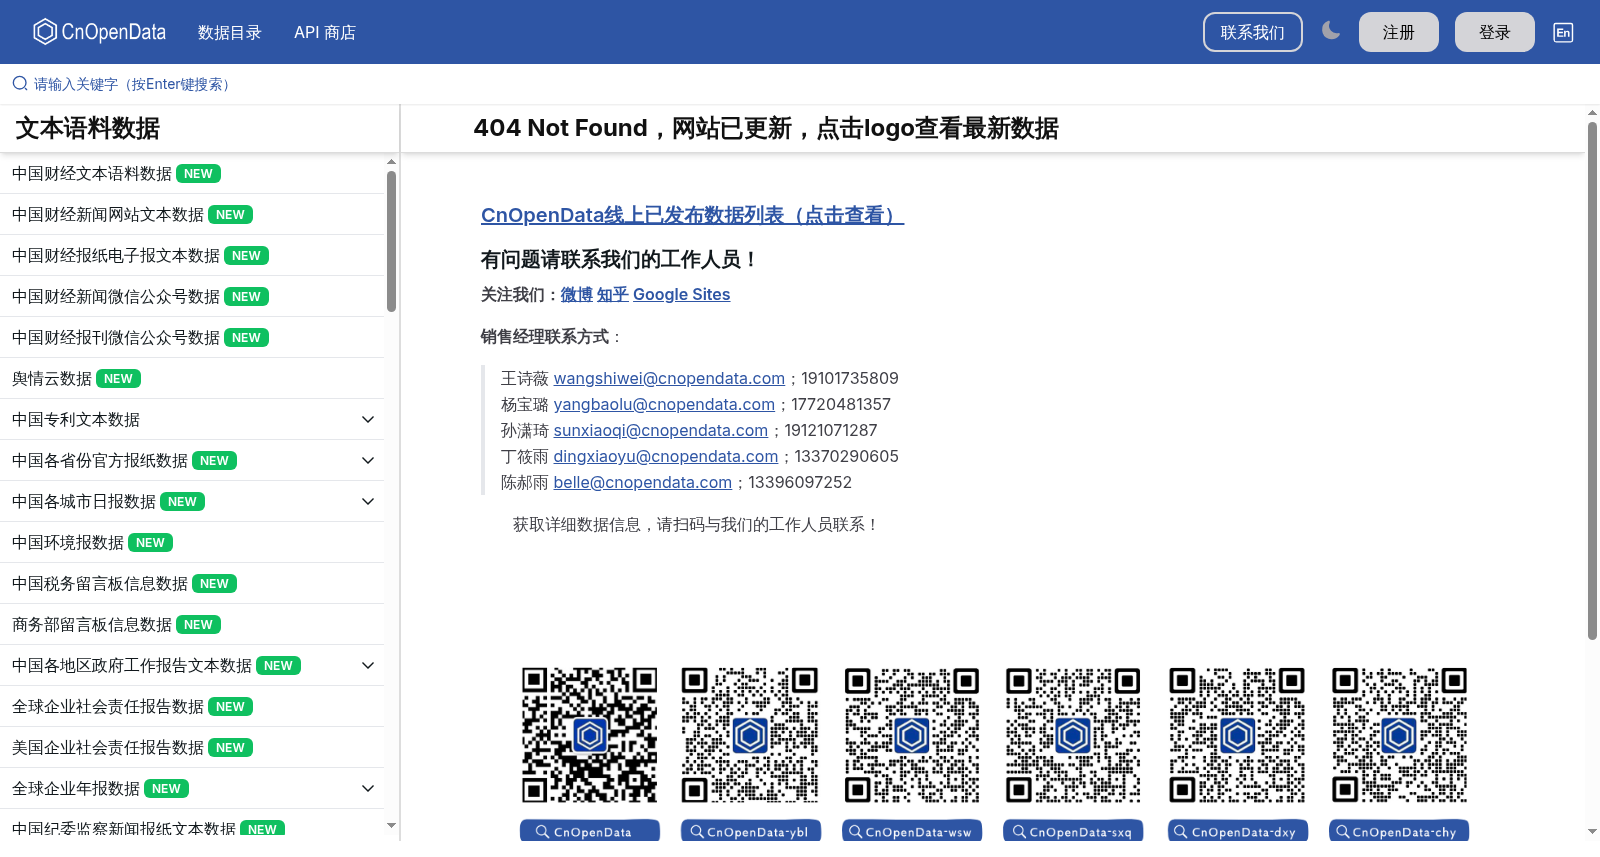Image resolution: width=1600 pixels, height=857 pixels.
Task: Open the API 商店 menu
Action: click(x=325, y=32)
